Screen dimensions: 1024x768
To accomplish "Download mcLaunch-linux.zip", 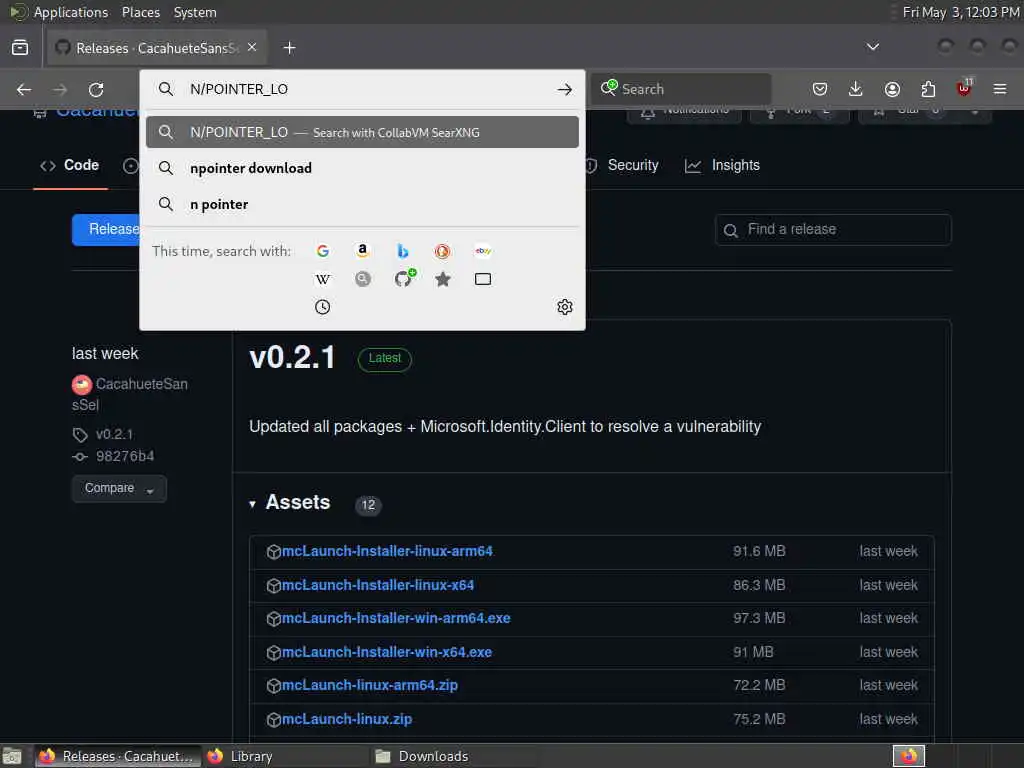I will coord(347,719).
